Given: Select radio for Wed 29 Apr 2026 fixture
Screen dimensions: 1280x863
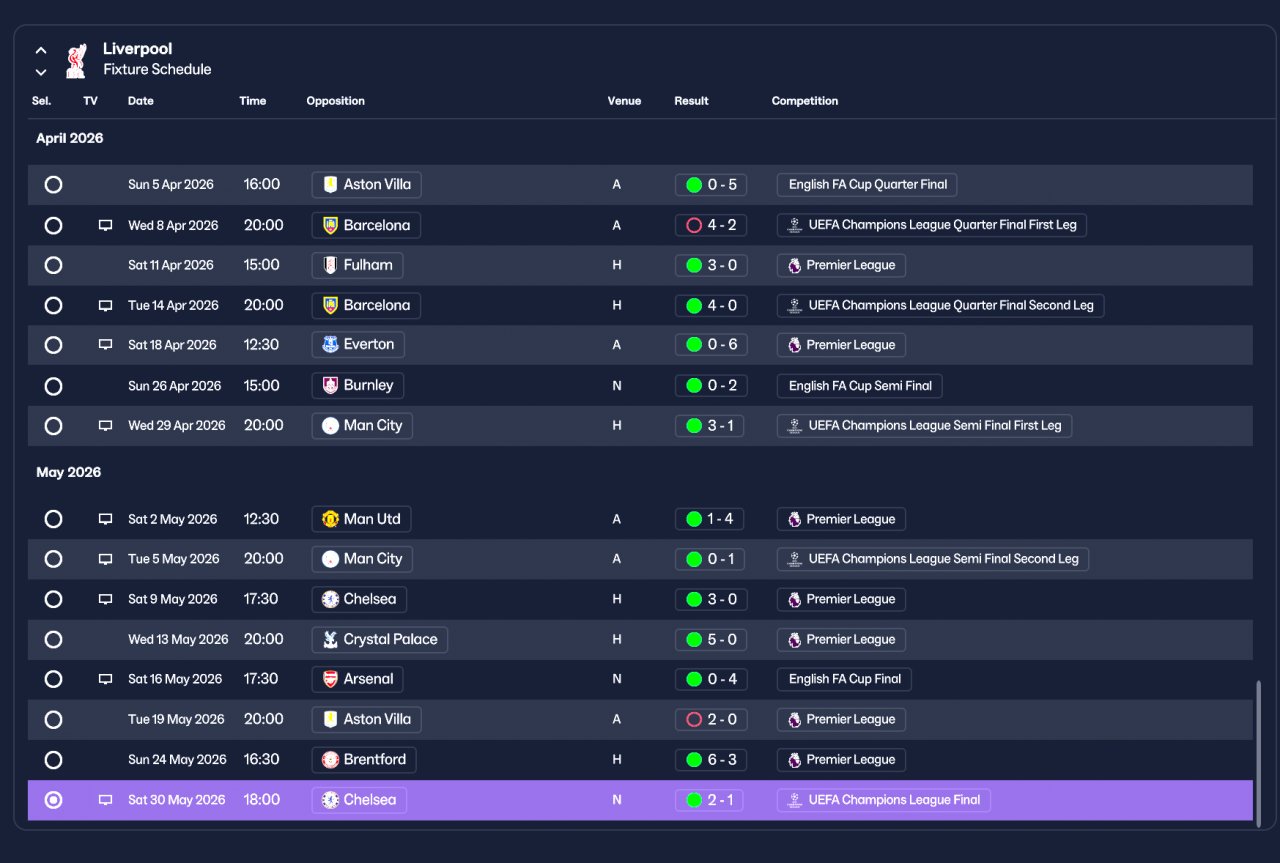Looking at the screenshot, I should pyautogui.click(x=53, y=426).
